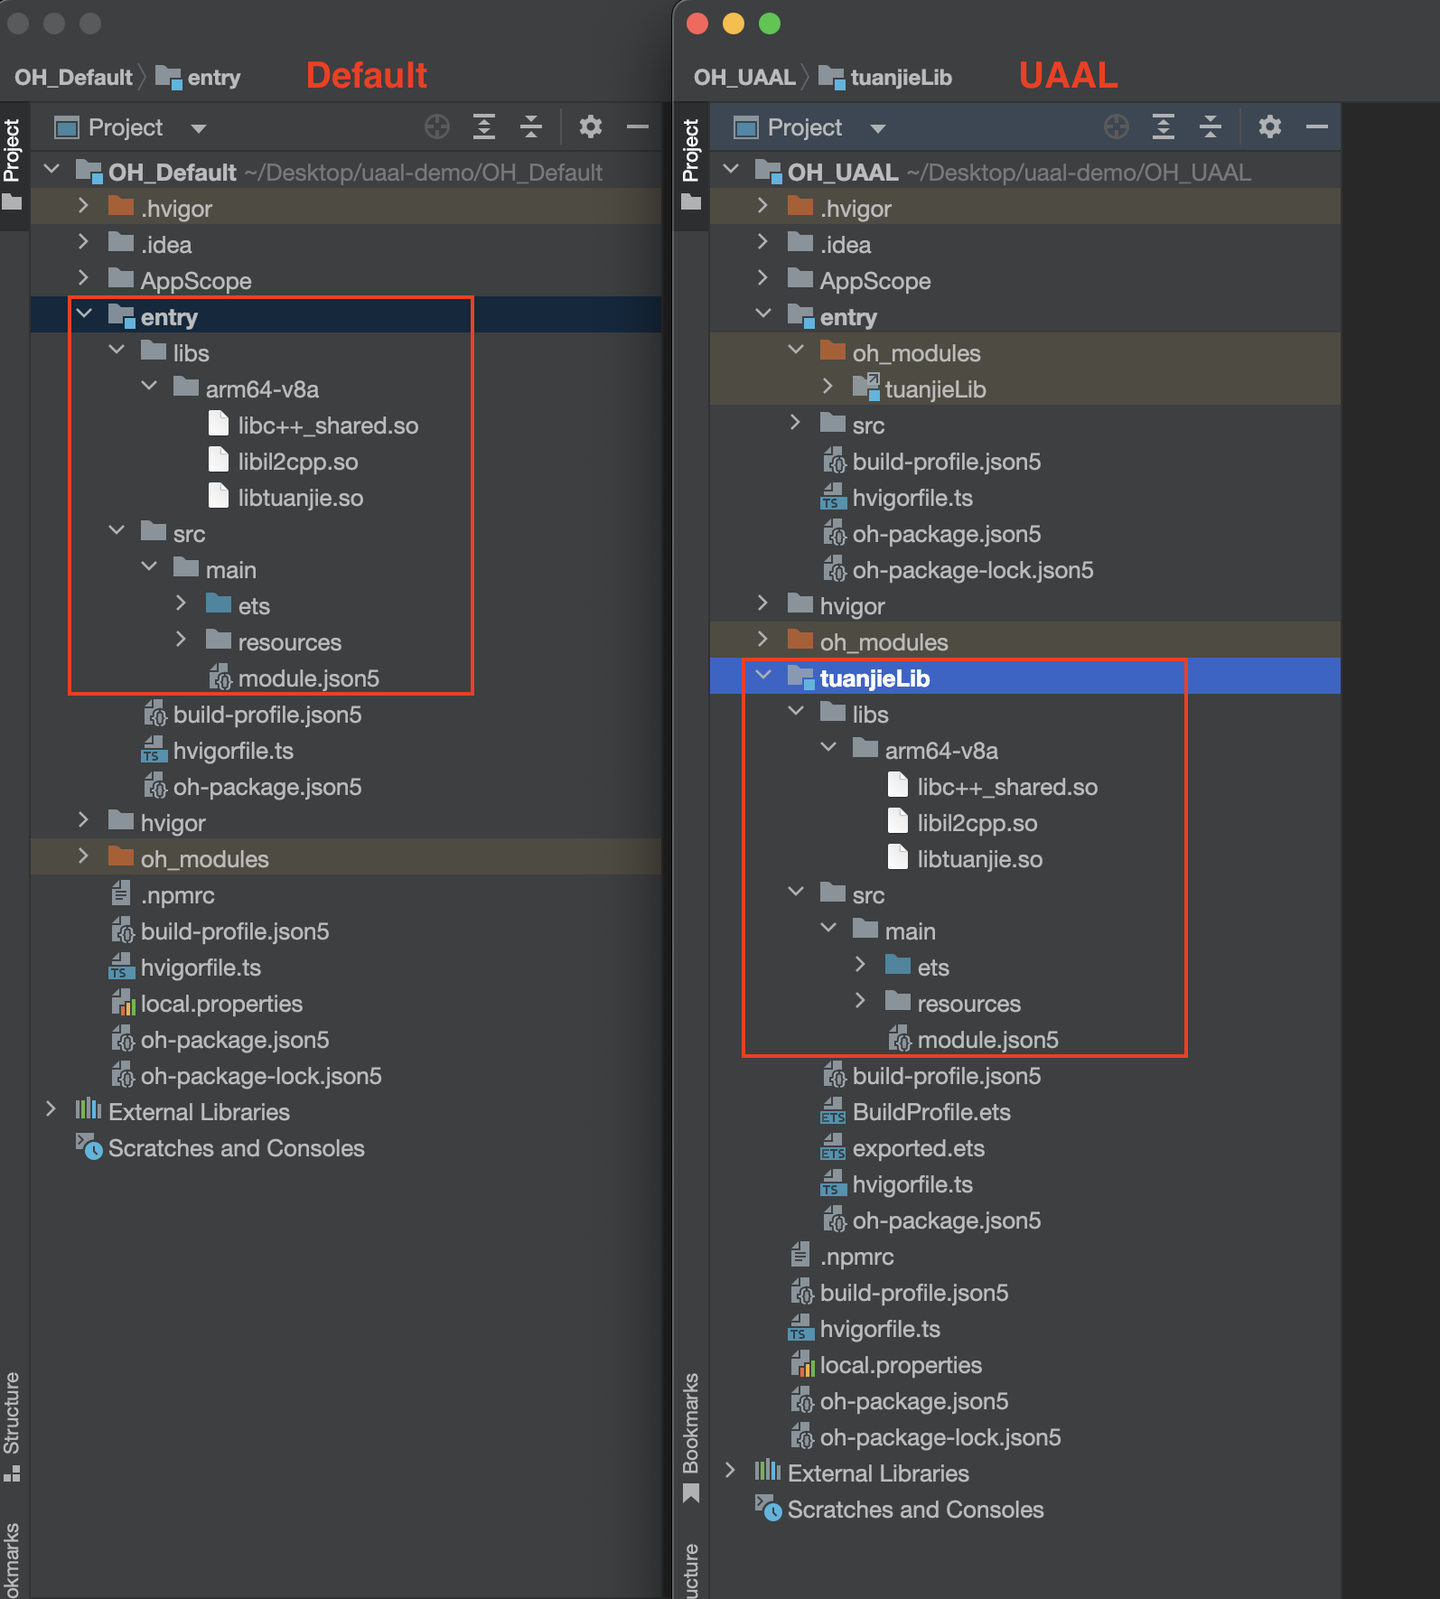Screen dimensions: 1440x1599
Task: Click locate target icon in Default project panel
Action: [437, 127]
